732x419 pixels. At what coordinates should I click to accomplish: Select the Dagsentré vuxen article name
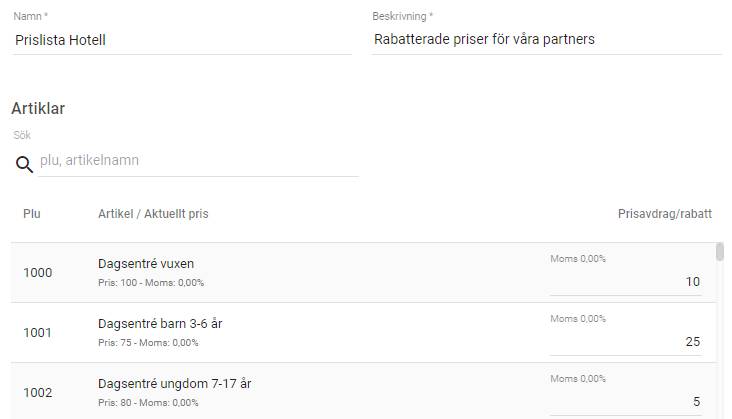[146, 264]
